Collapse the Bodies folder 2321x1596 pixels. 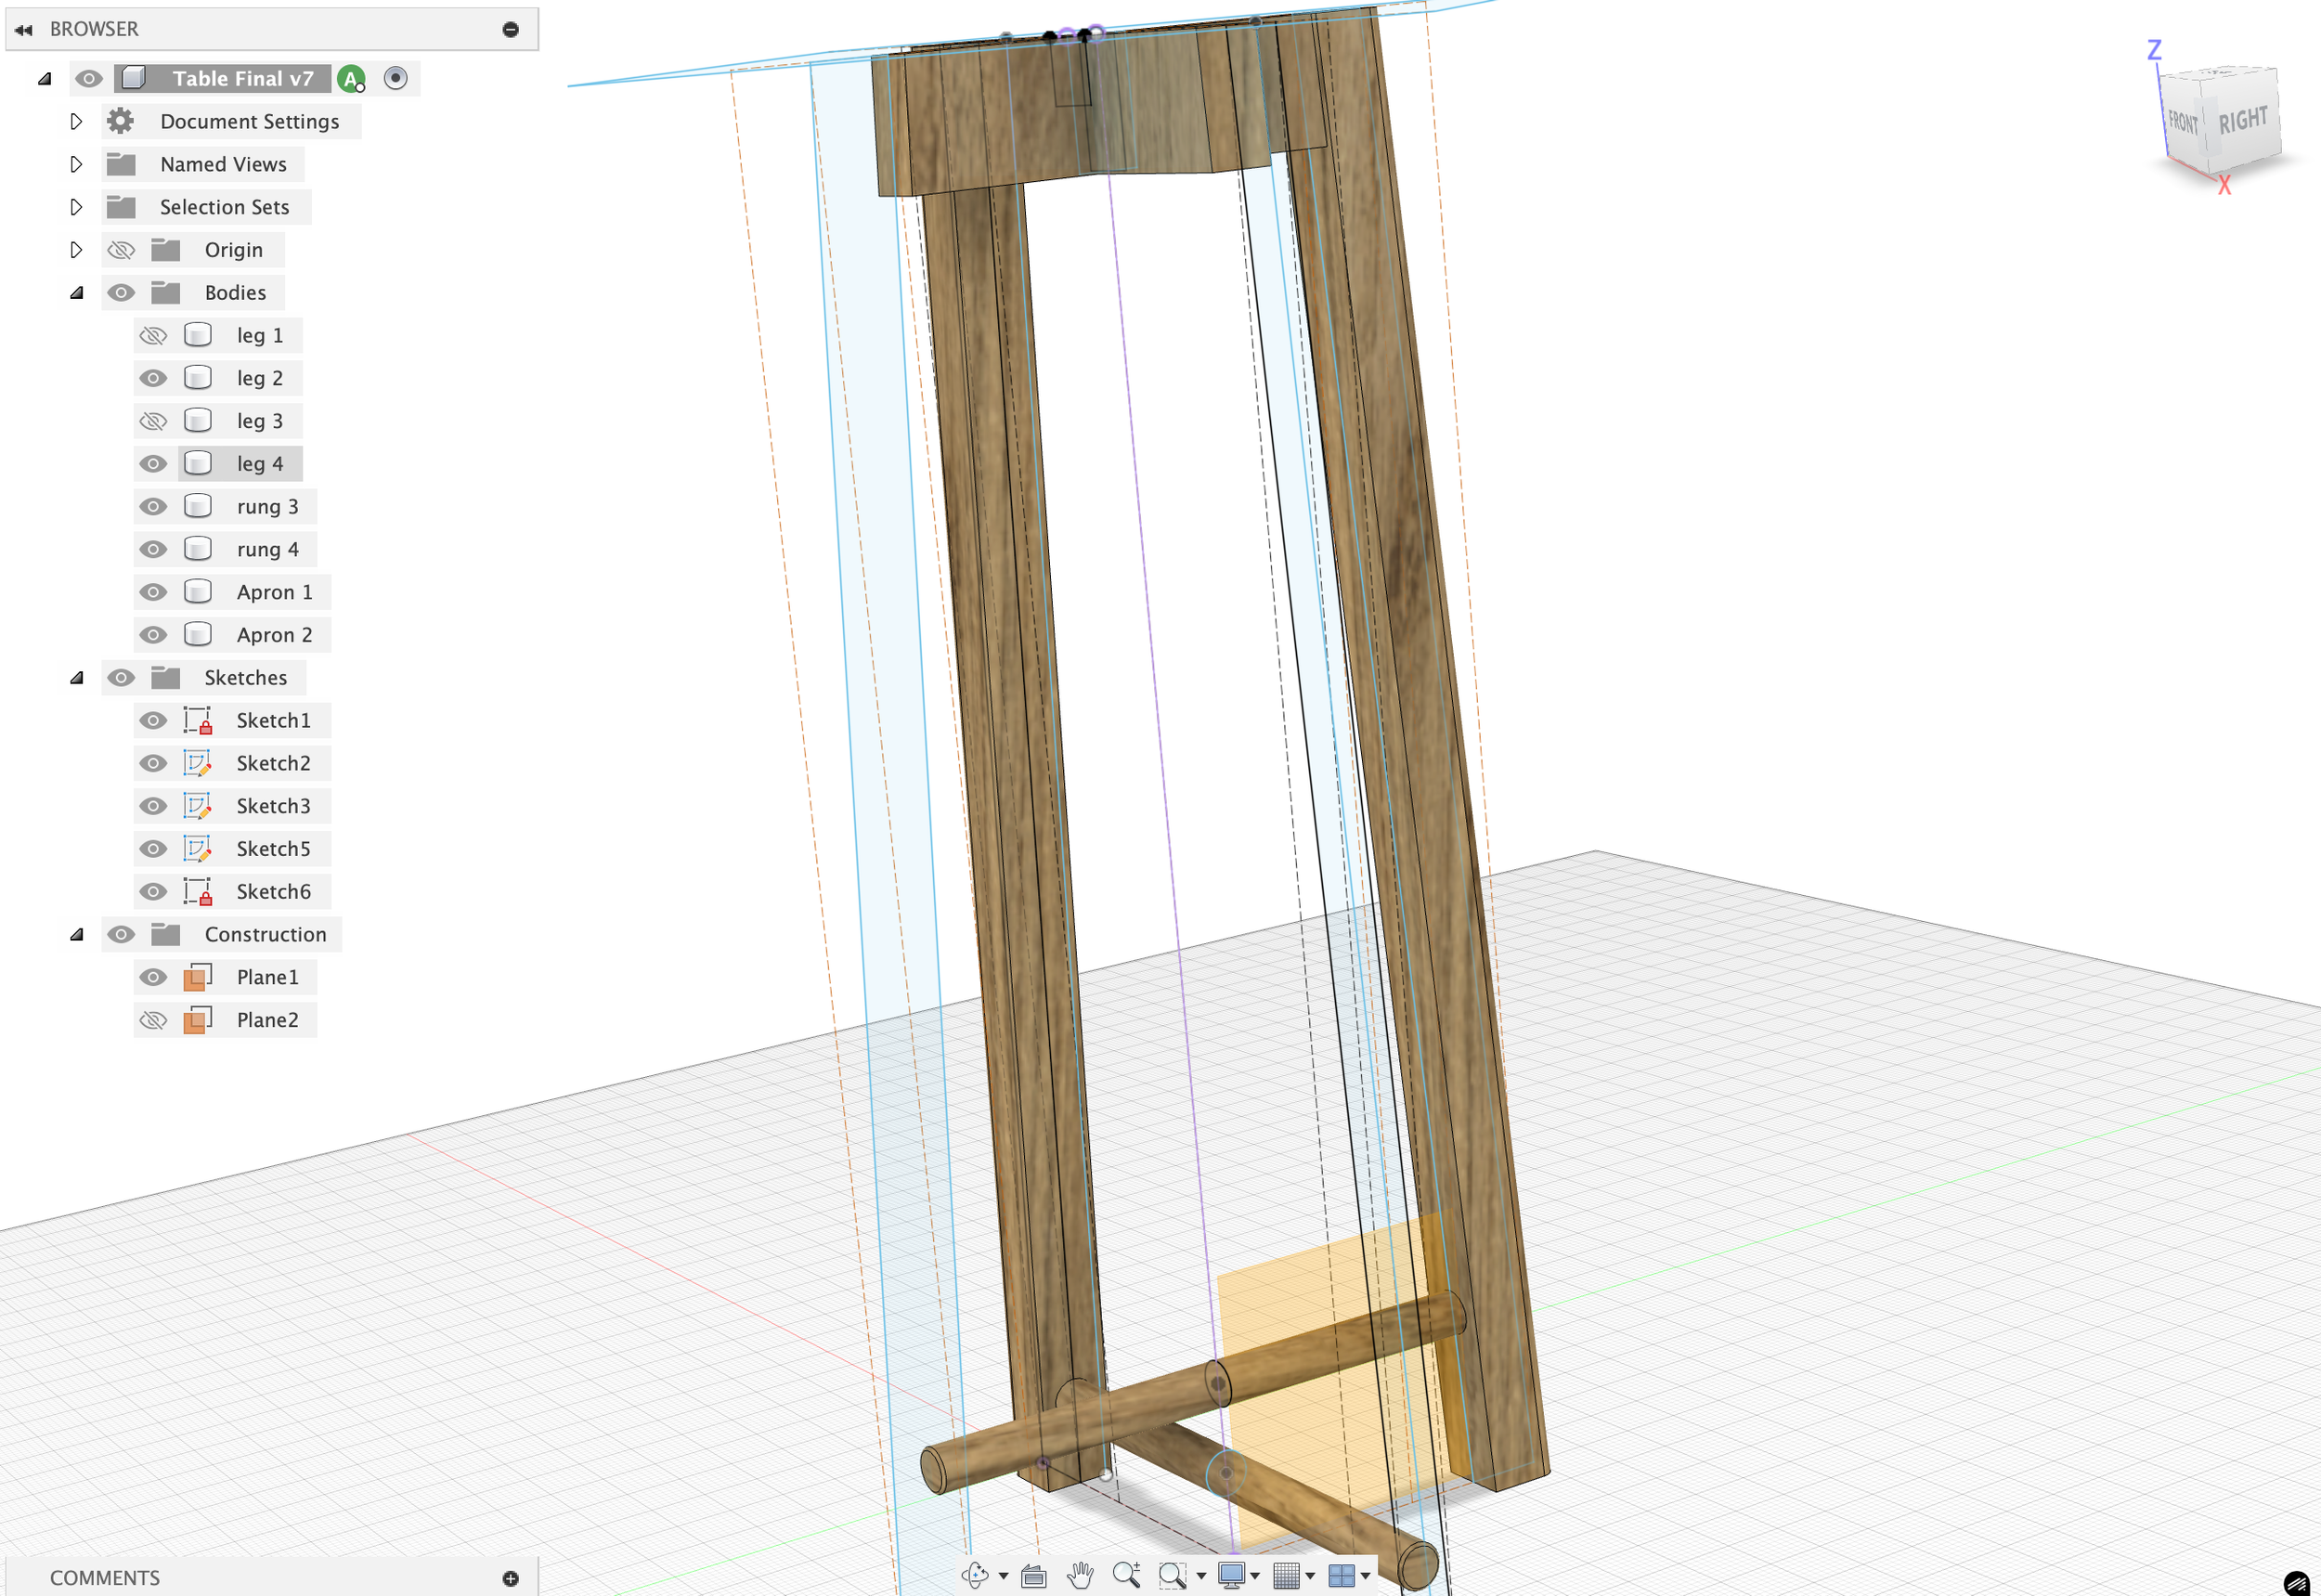[x=77, y=293]
